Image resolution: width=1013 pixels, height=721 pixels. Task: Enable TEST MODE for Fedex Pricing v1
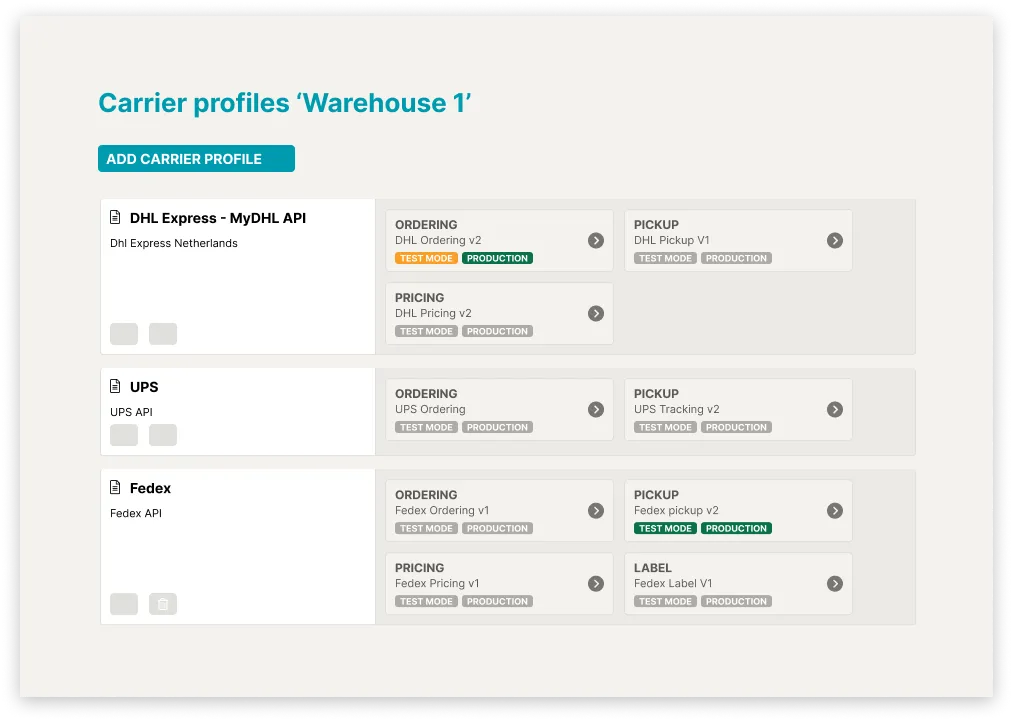426,601
